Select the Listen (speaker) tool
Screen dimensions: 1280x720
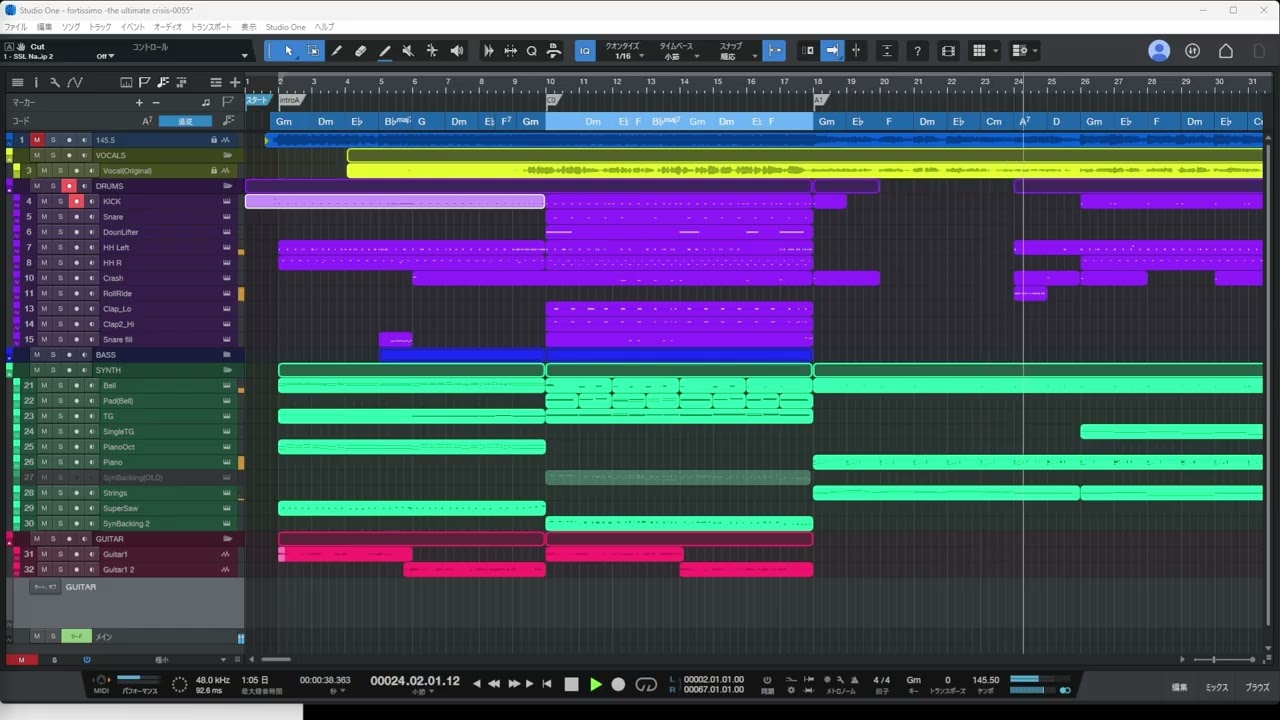click(x=457, y=51)
